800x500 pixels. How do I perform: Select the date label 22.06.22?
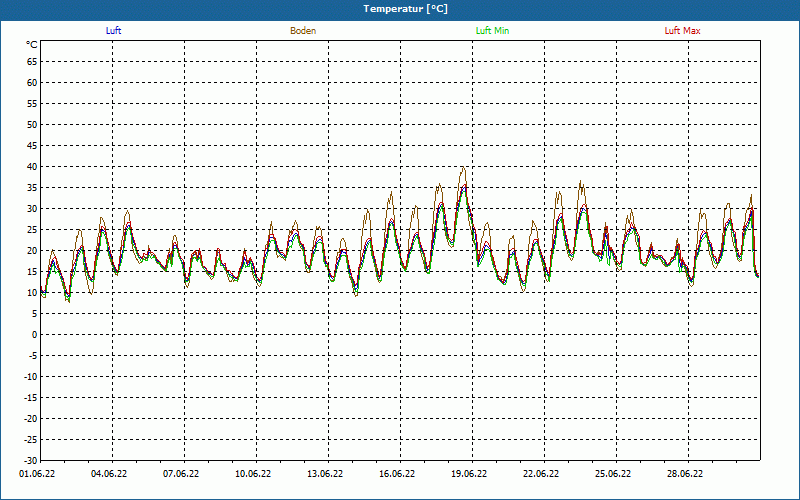541,474
